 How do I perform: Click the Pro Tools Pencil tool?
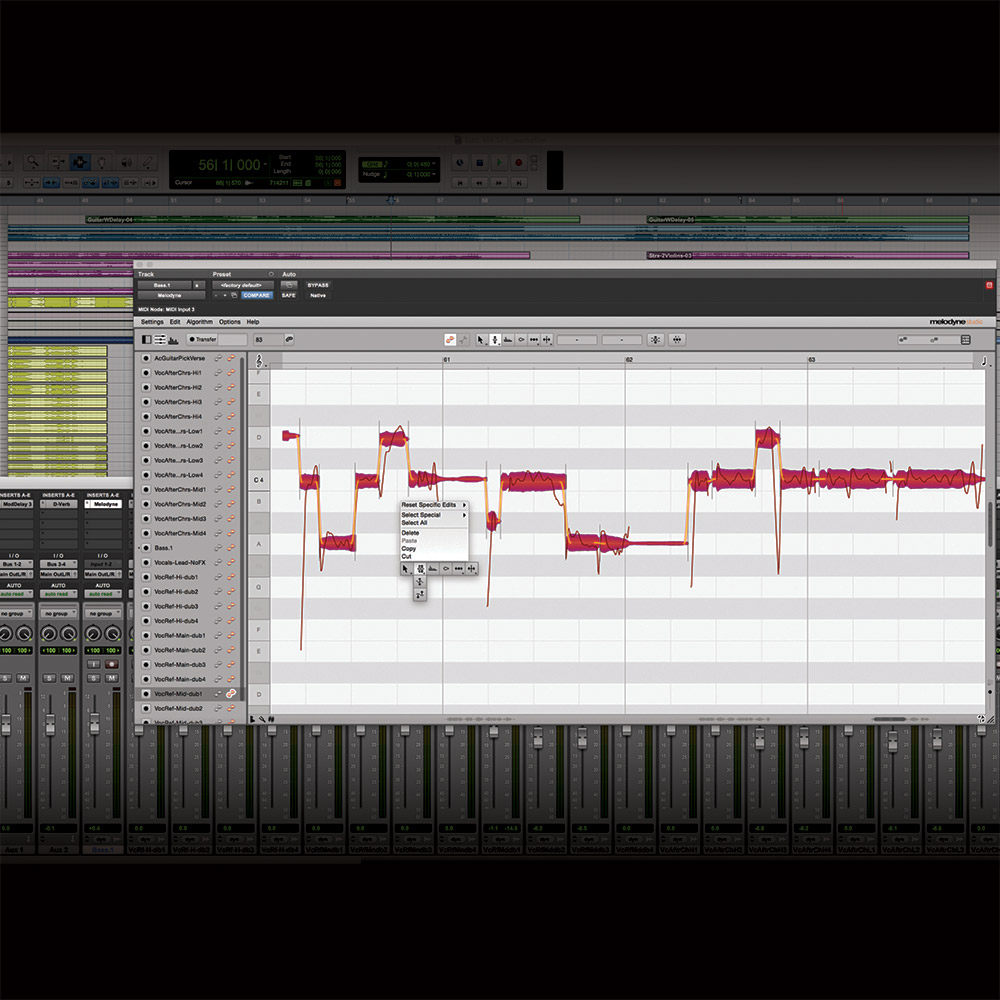point(147,162)
